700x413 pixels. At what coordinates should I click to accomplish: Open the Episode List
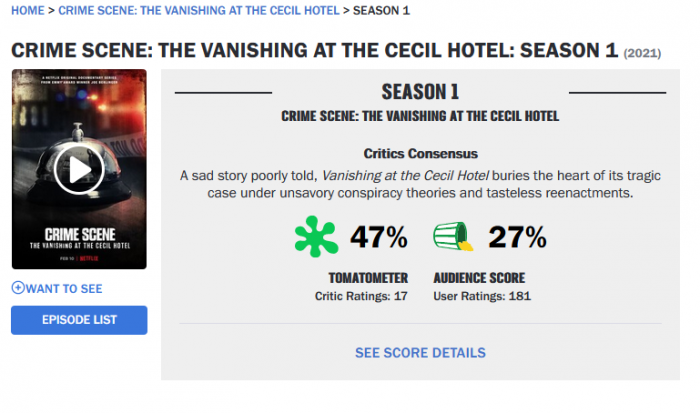click(x=79, y=320)
